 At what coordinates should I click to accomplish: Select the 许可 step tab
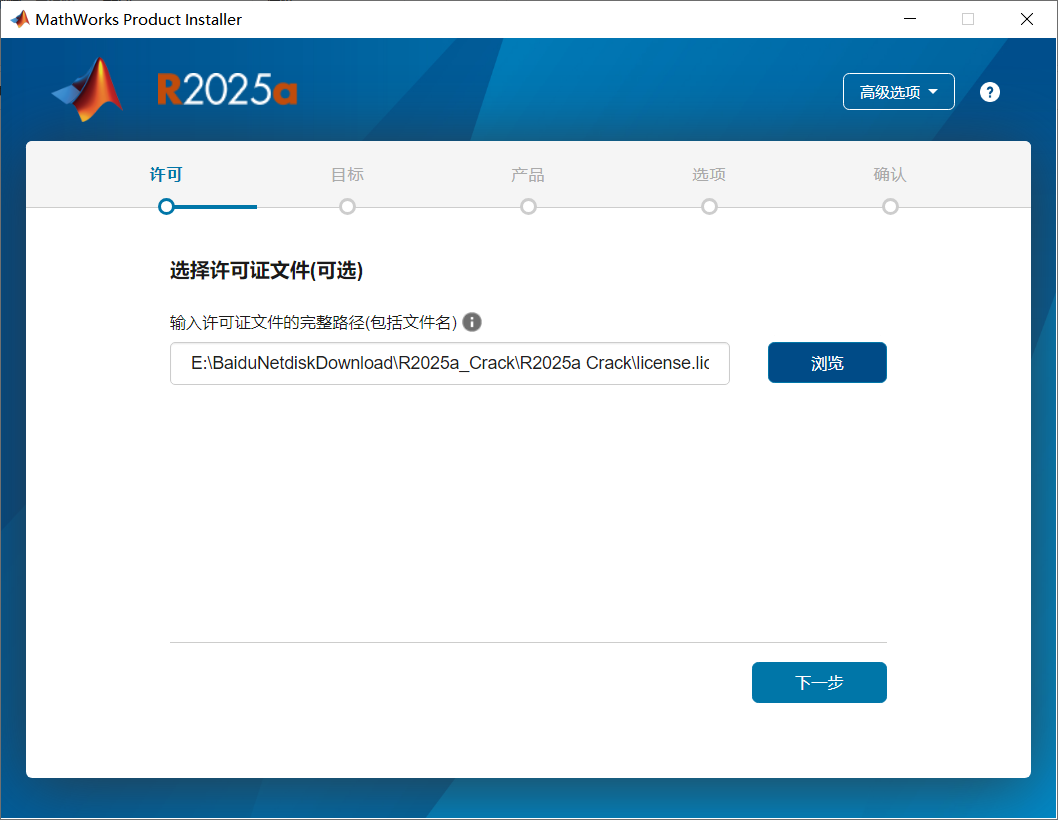pyautogui.click(x=166, y=175)
